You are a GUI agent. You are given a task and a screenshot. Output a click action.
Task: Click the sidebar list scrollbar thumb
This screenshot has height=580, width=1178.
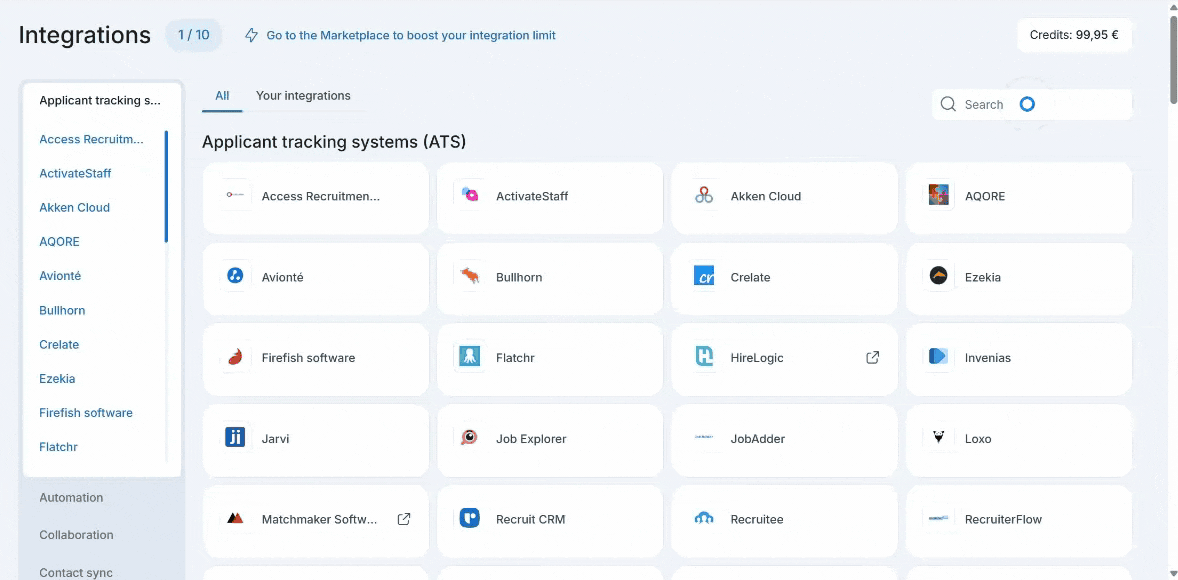[x=166, y=186]
